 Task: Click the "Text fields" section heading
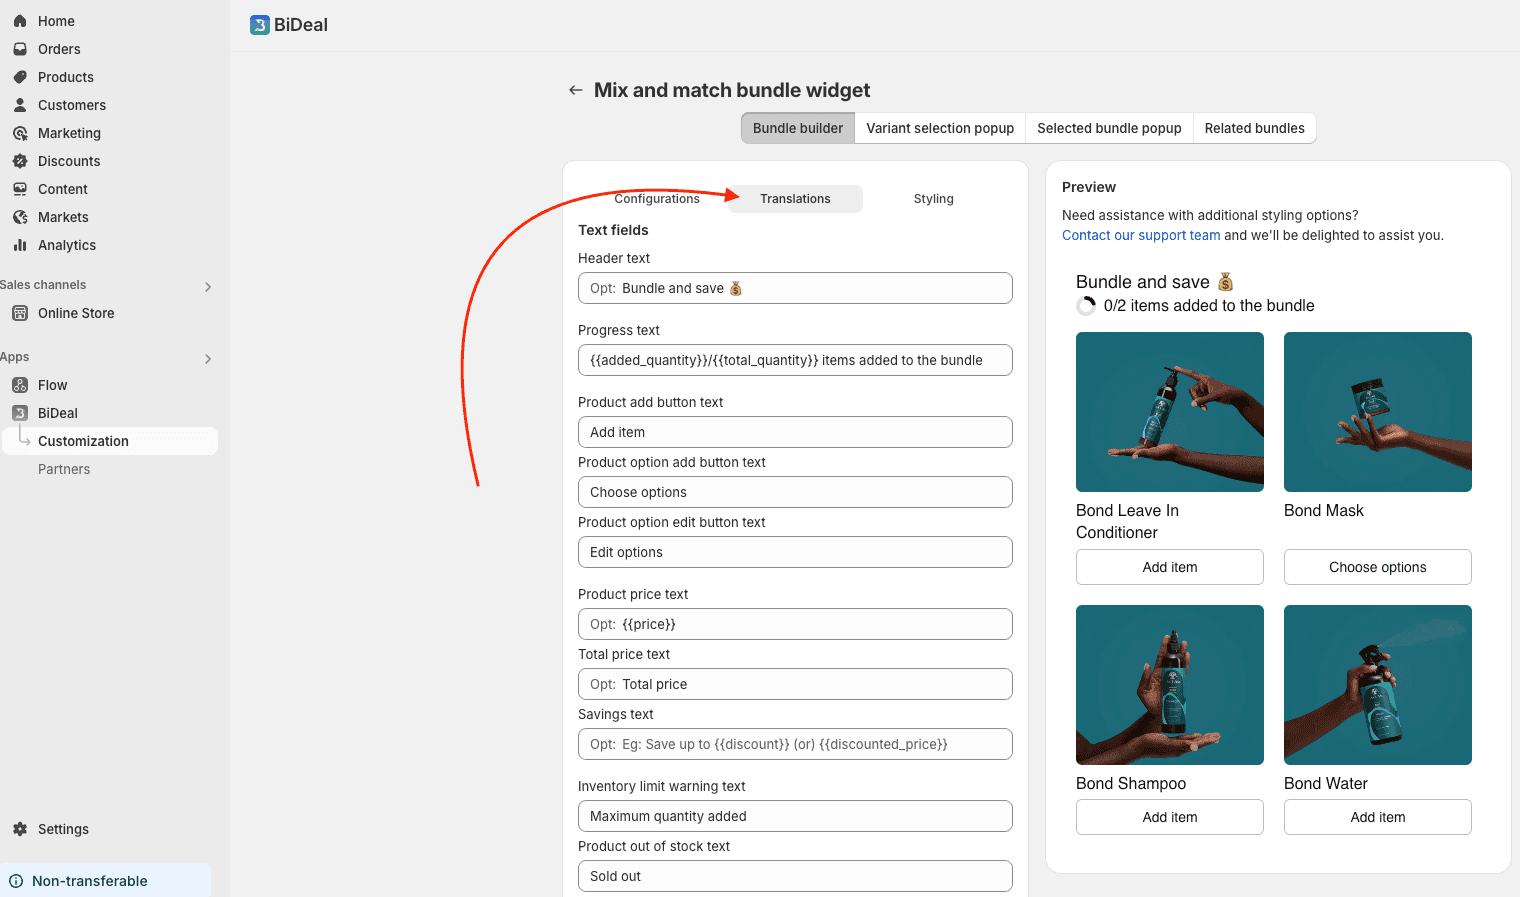pyautogui.click(x=613, y=230)
